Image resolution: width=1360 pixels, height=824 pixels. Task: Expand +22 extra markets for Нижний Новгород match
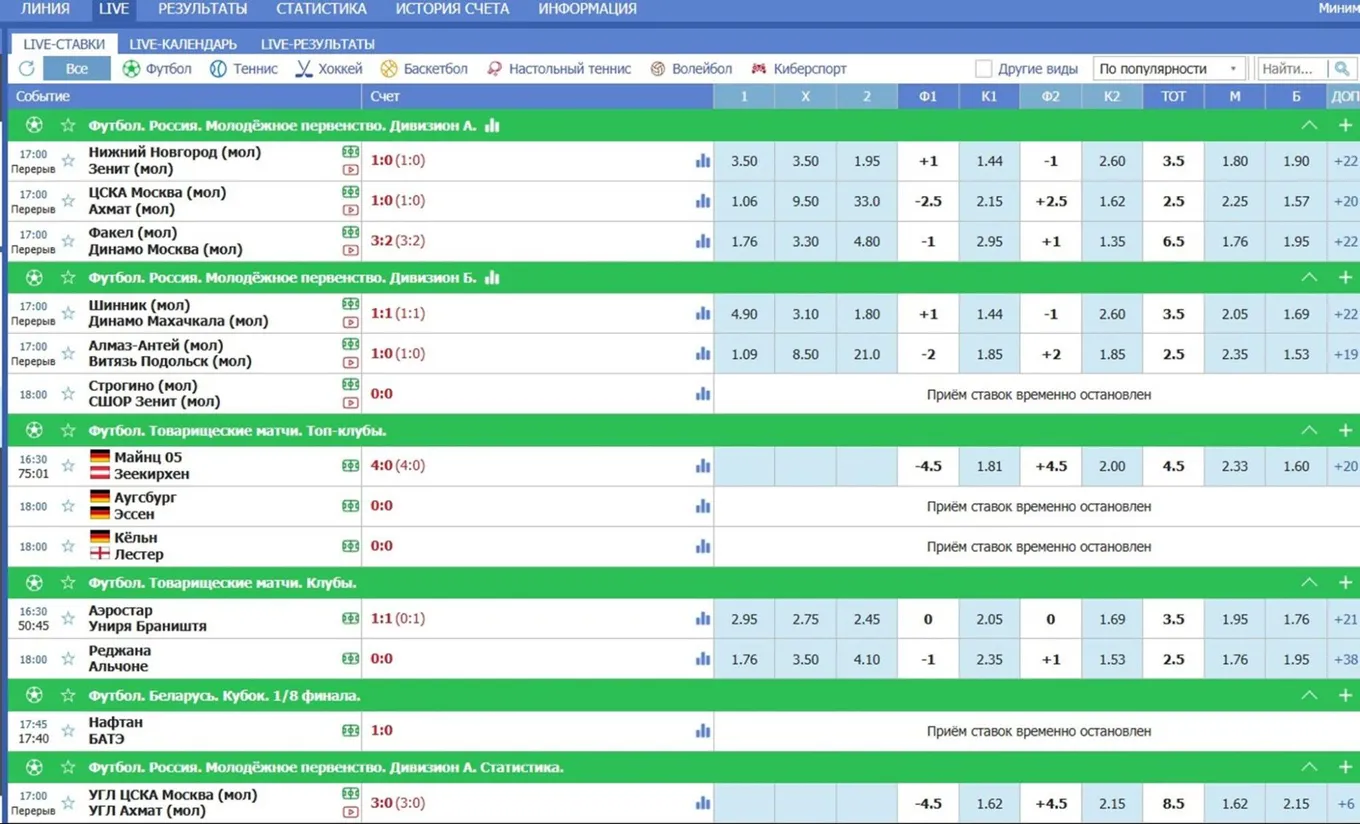coord(1344,161)
